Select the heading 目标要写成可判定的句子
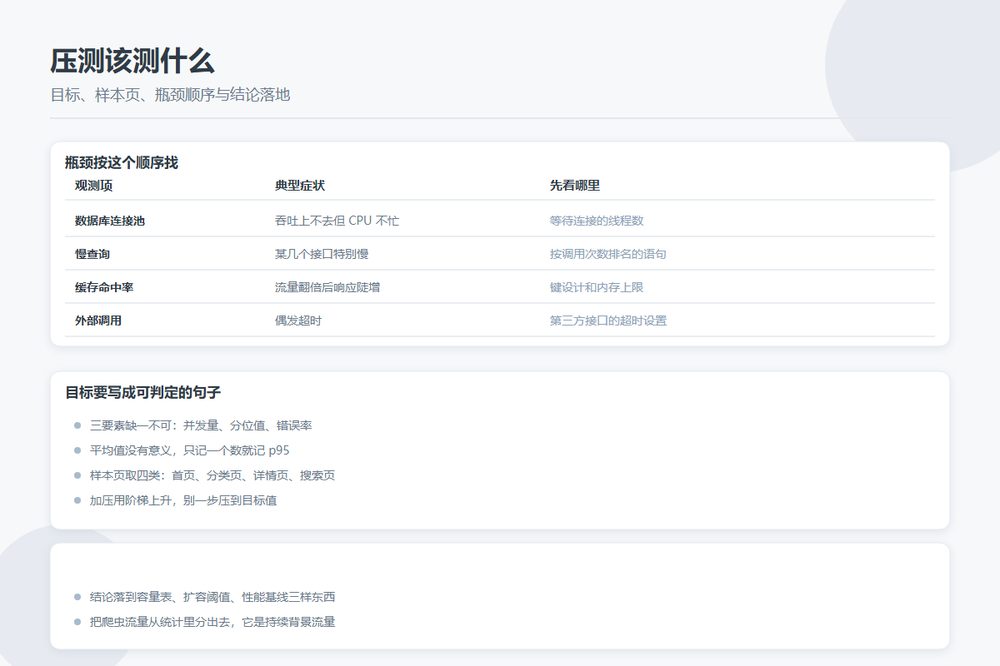The width and height of the screenshot is (1000, 666). [143, 392]
